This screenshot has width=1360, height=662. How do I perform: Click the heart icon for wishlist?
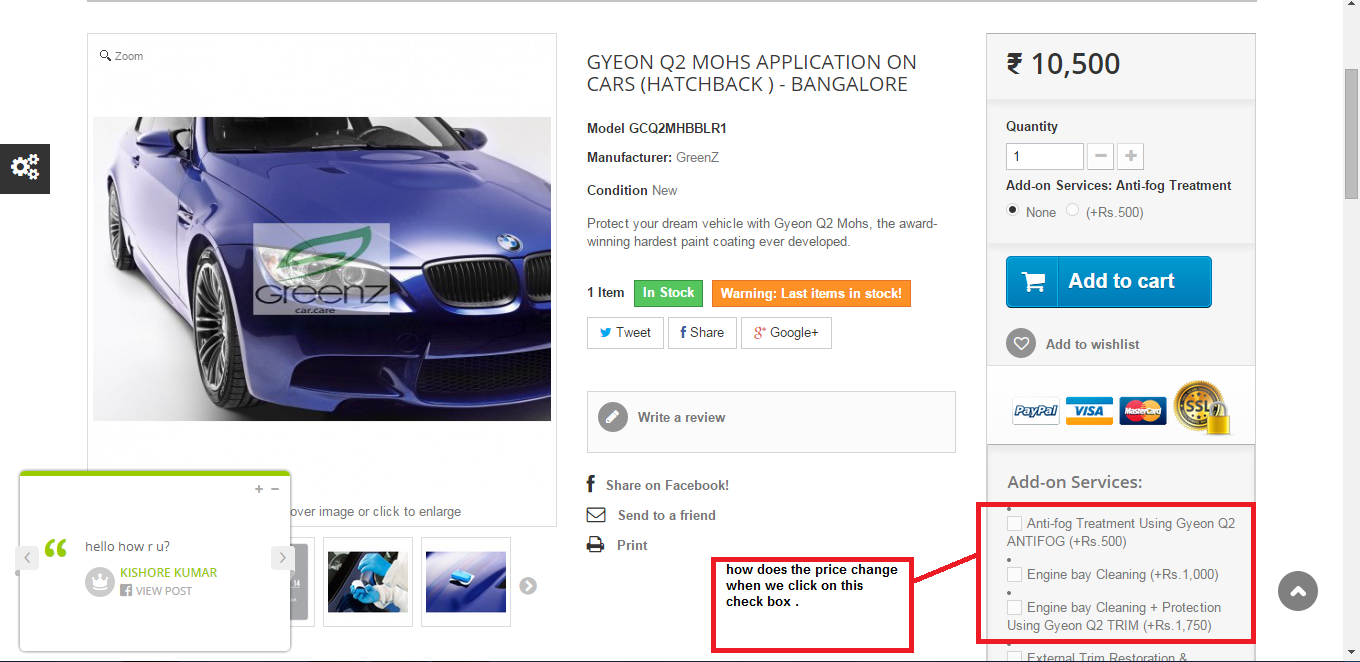click(1020, 343)
